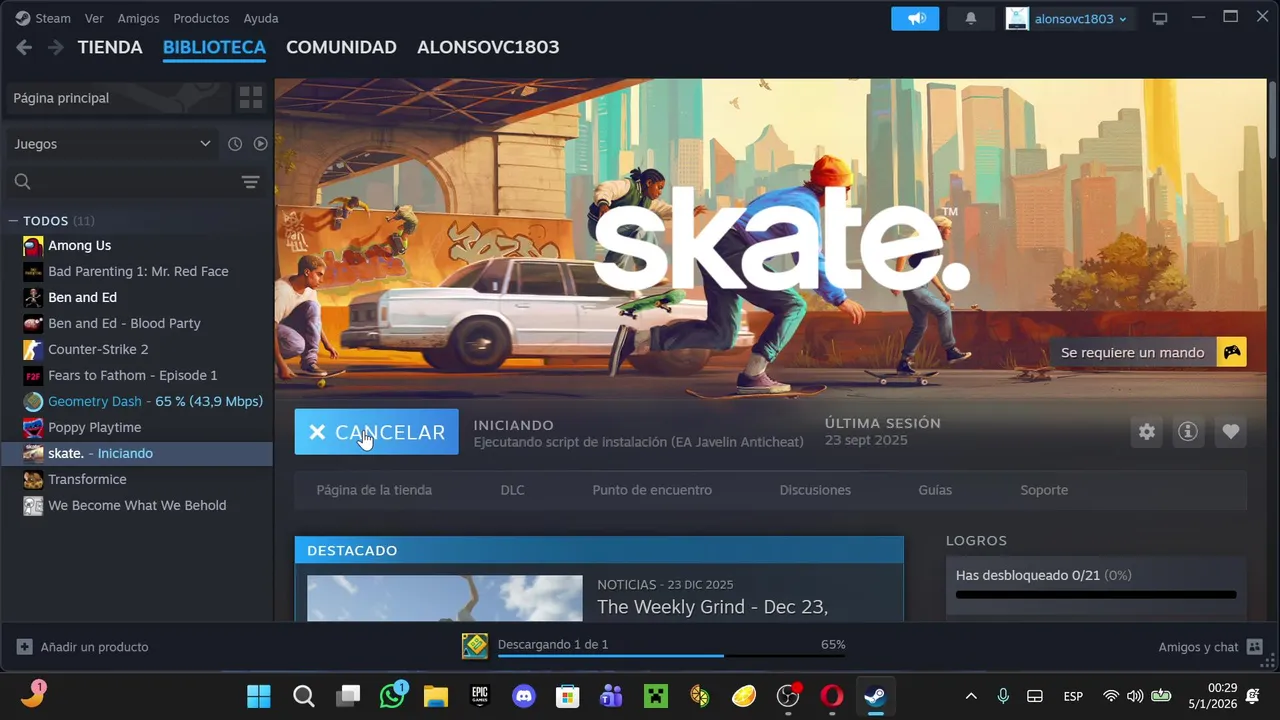Image resolution: width=1280 pixels, height=720 pixels.
Task: Open WhatsApp from the taskbar
Action: (392, 696)
